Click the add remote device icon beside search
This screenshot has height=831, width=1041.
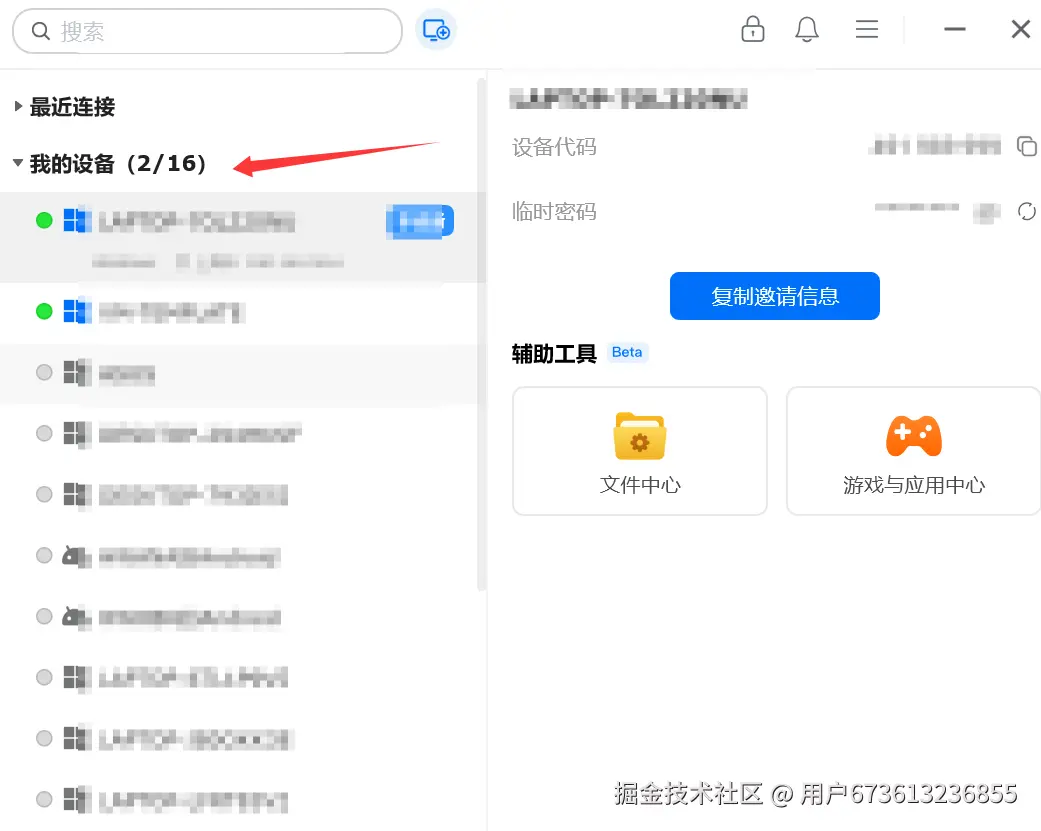click(436, 30)
